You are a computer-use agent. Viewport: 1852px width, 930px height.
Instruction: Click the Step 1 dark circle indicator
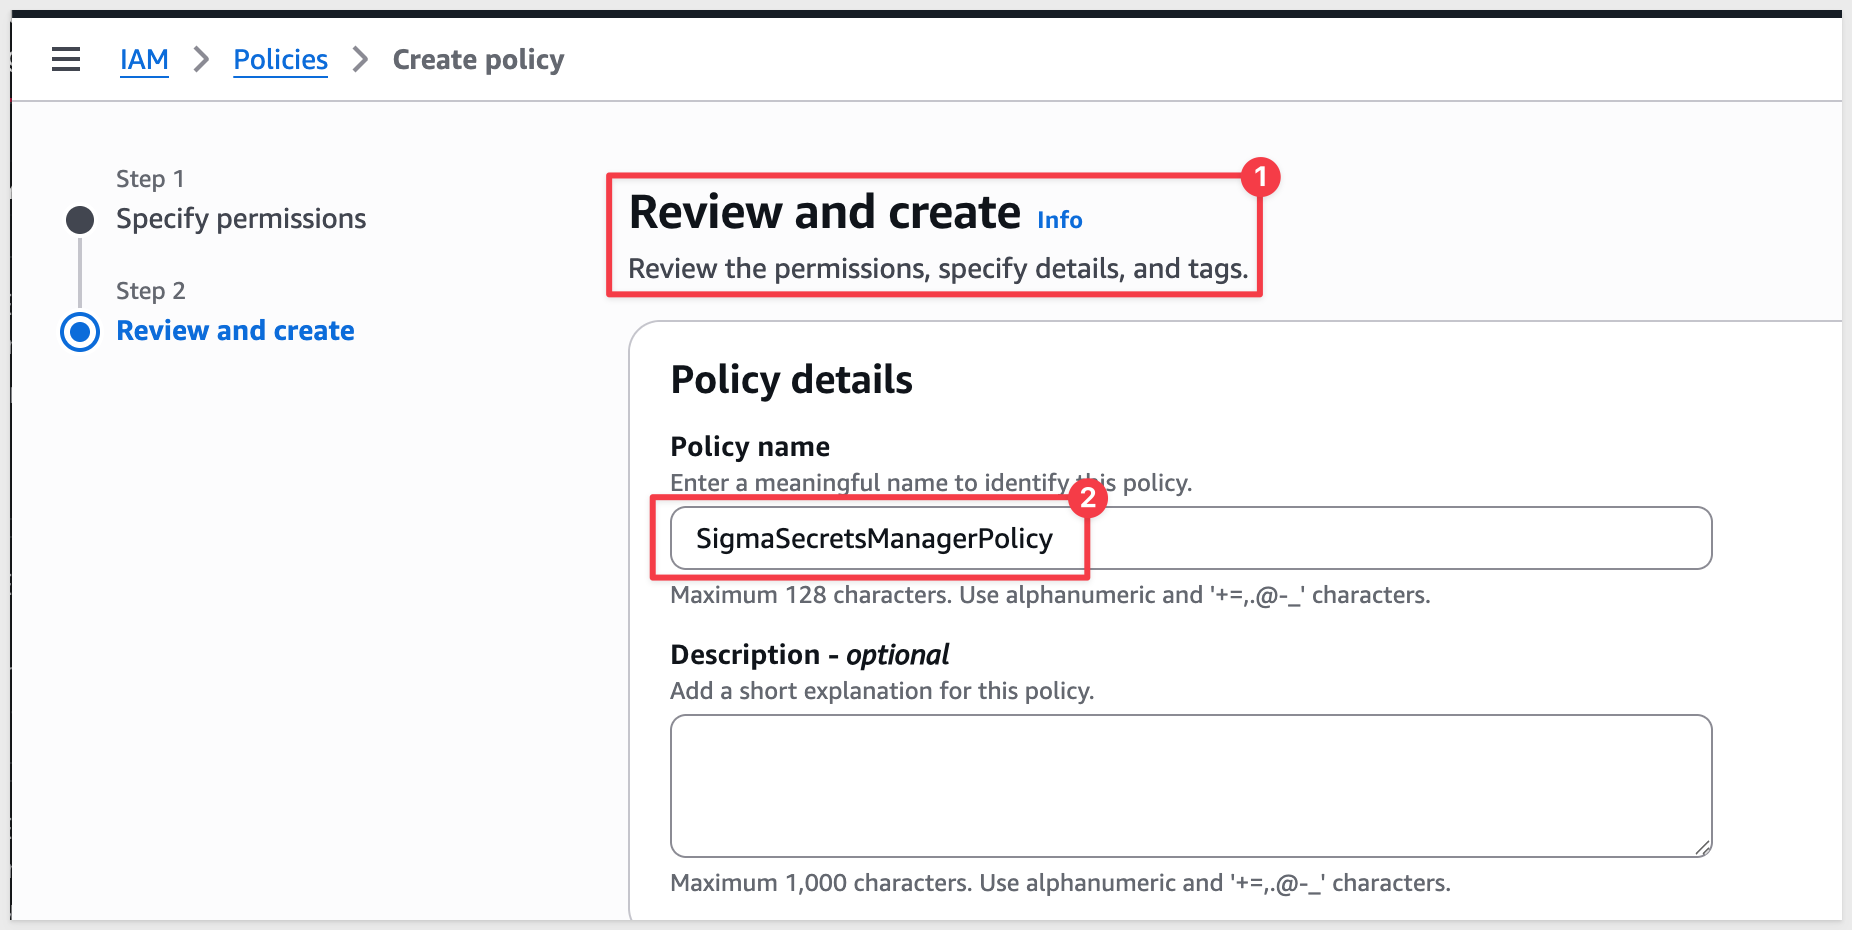(80, 220)
